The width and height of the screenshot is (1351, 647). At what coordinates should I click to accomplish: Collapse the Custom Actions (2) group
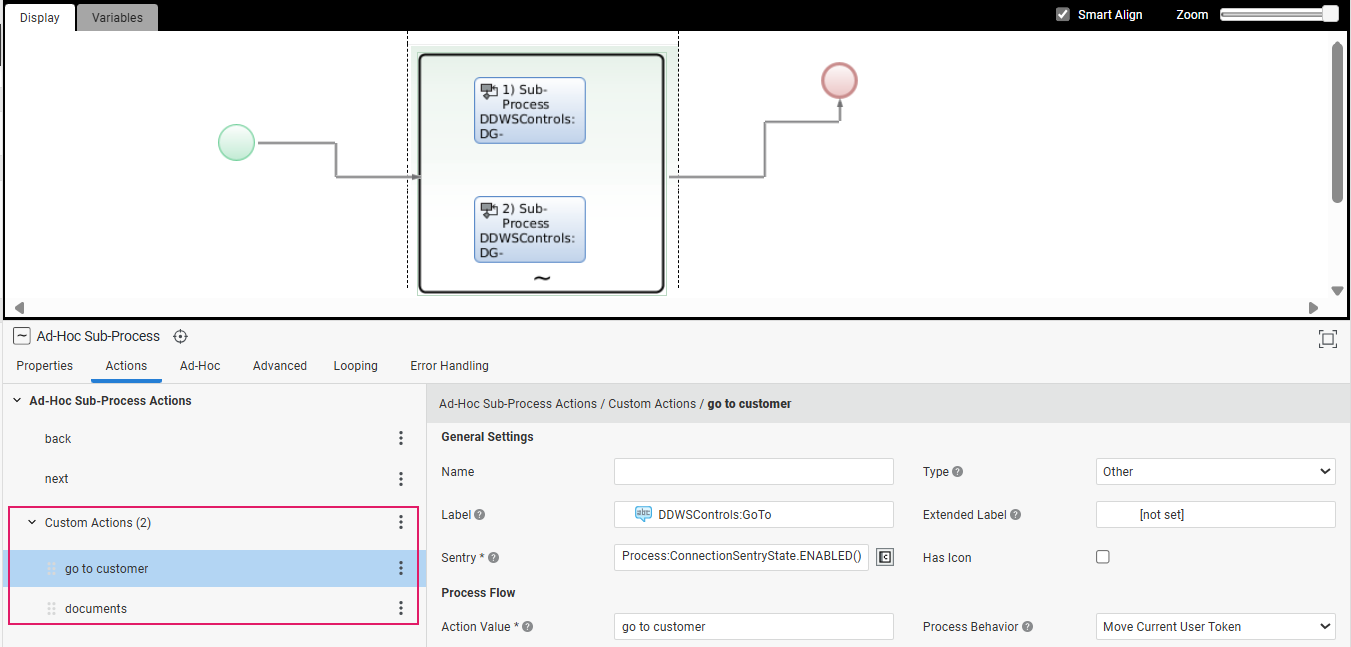(32, 523)
